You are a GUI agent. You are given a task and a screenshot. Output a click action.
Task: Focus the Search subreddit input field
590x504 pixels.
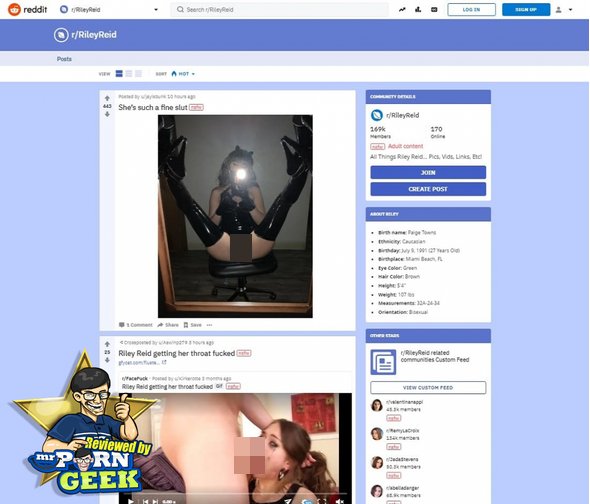280,9
